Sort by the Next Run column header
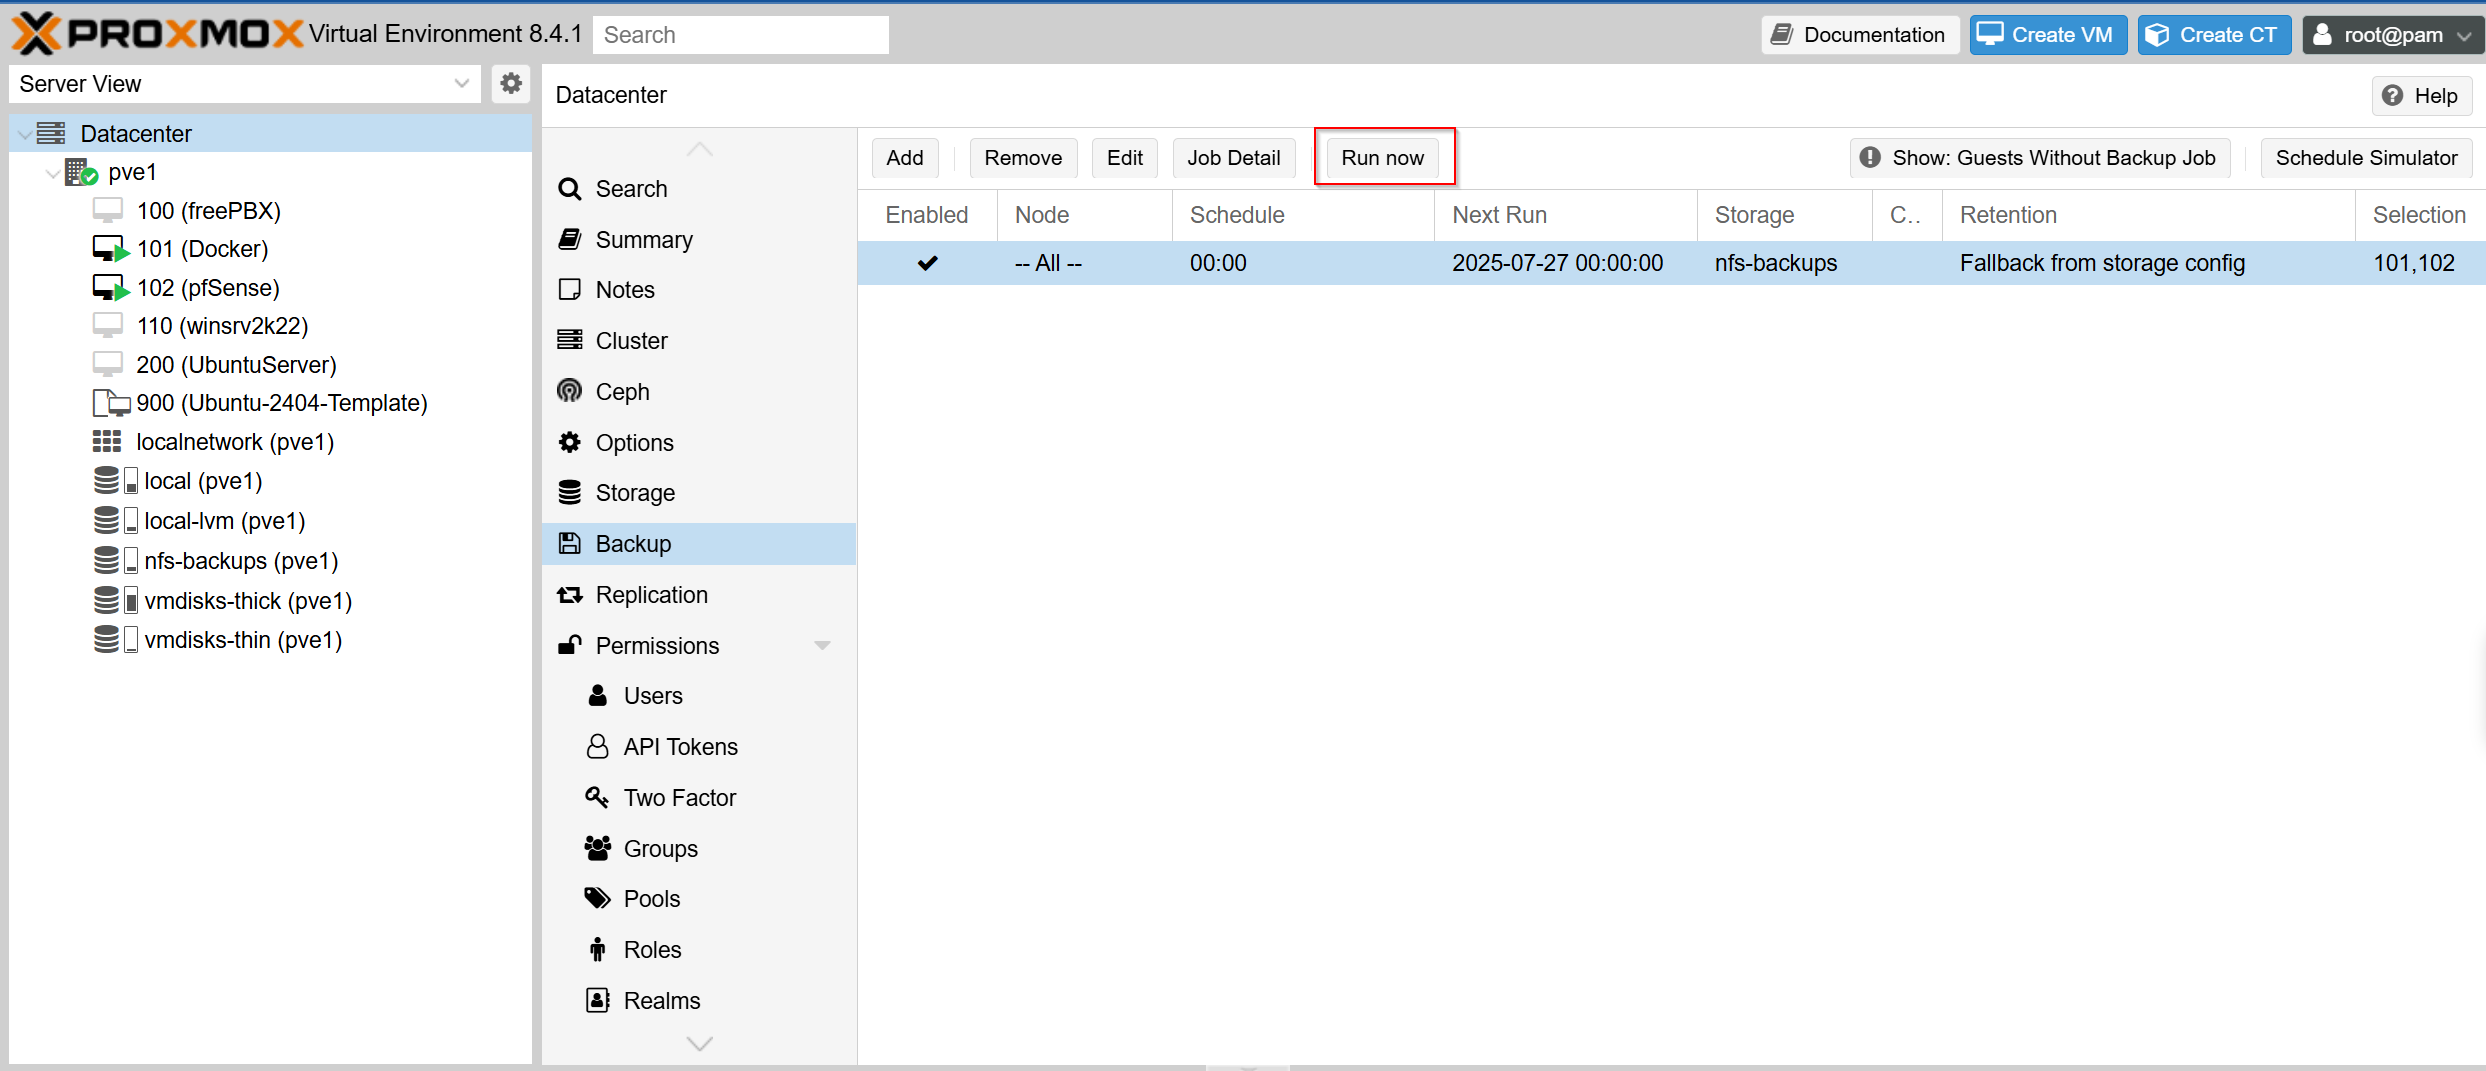 tap(1565, 215)
